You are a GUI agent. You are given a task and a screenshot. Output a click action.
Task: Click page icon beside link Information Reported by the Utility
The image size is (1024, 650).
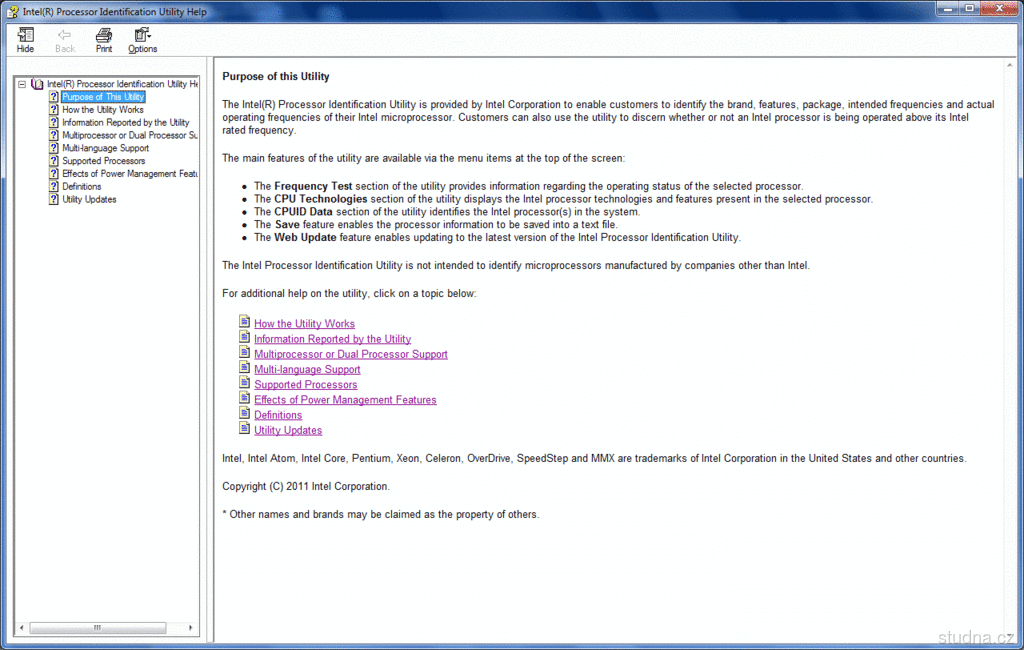click(x=244, y=337)
